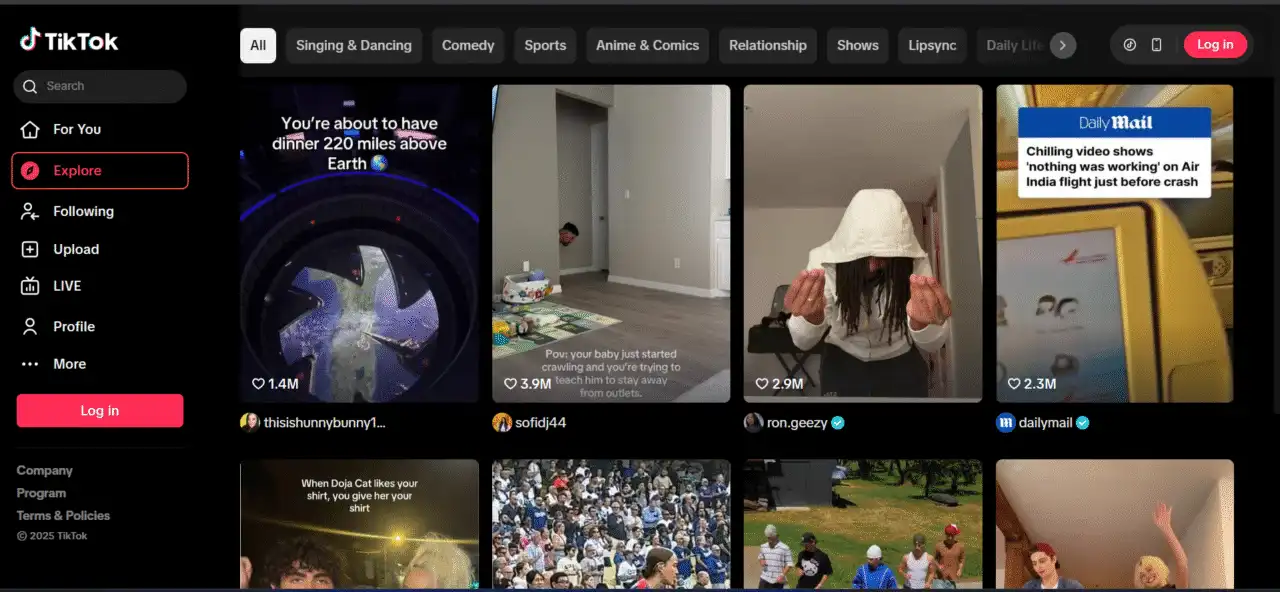Open the sofidj44 username link
The width and height of the screenshot is (1280, 592).
tap(541, 423)
